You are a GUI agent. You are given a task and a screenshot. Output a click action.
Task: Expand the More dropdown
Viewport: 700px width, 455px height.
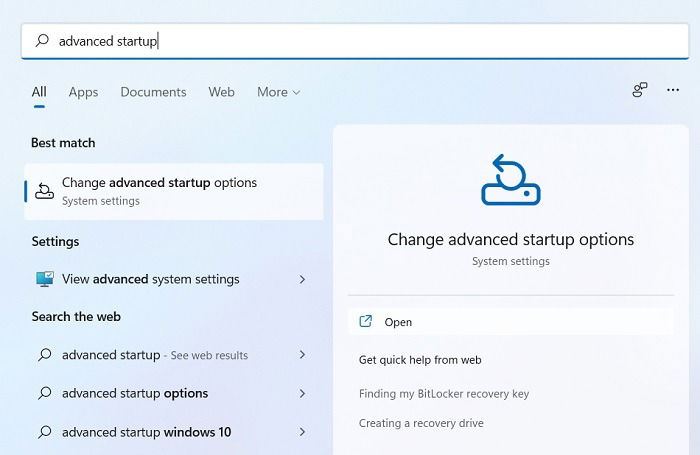tap(279, 92)
